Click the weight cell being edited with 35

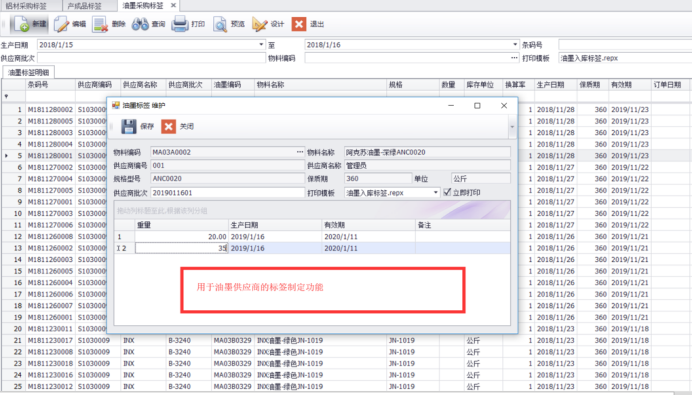point(181,248)
